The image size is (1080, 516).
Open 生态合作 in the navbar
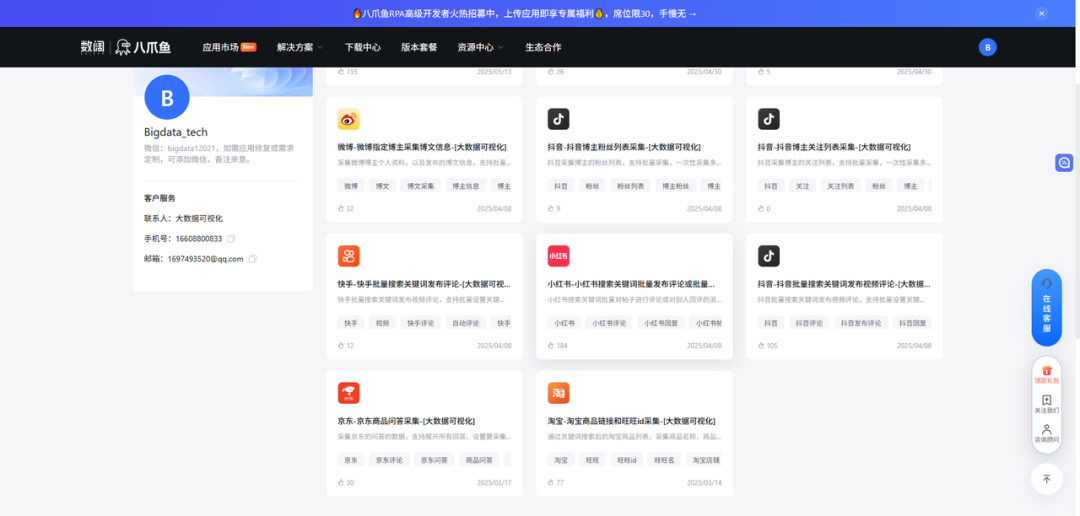click(543, 48)
